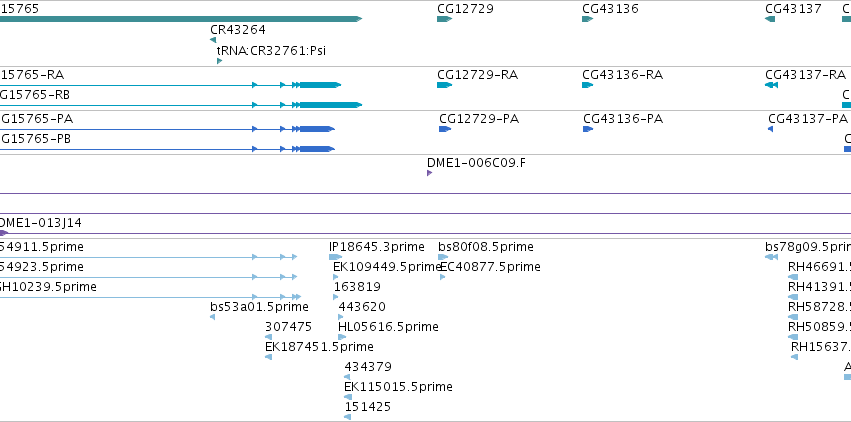Click the EK109449.5prime label

(387, 266)
